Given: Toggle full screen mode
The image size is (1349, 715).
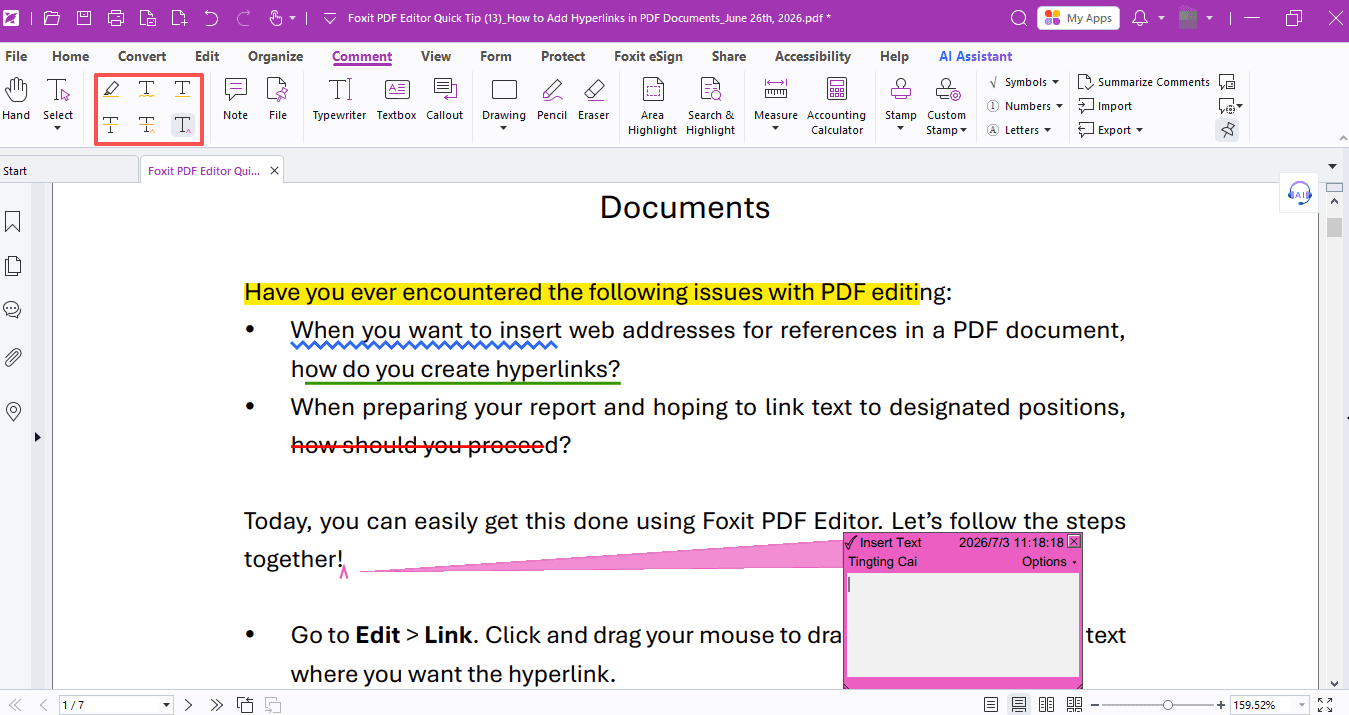Looking at the screenshot, I should click(1325, 705).
